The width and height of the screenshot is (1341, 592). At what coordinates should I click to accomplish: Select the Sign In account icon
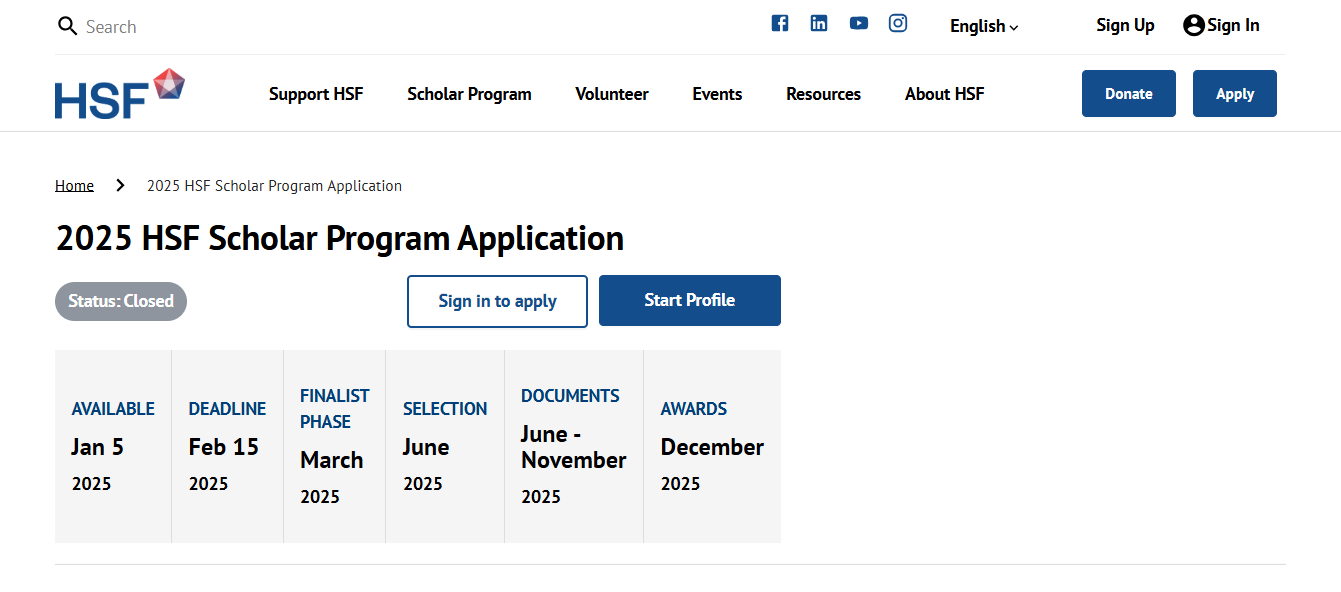1194,25
